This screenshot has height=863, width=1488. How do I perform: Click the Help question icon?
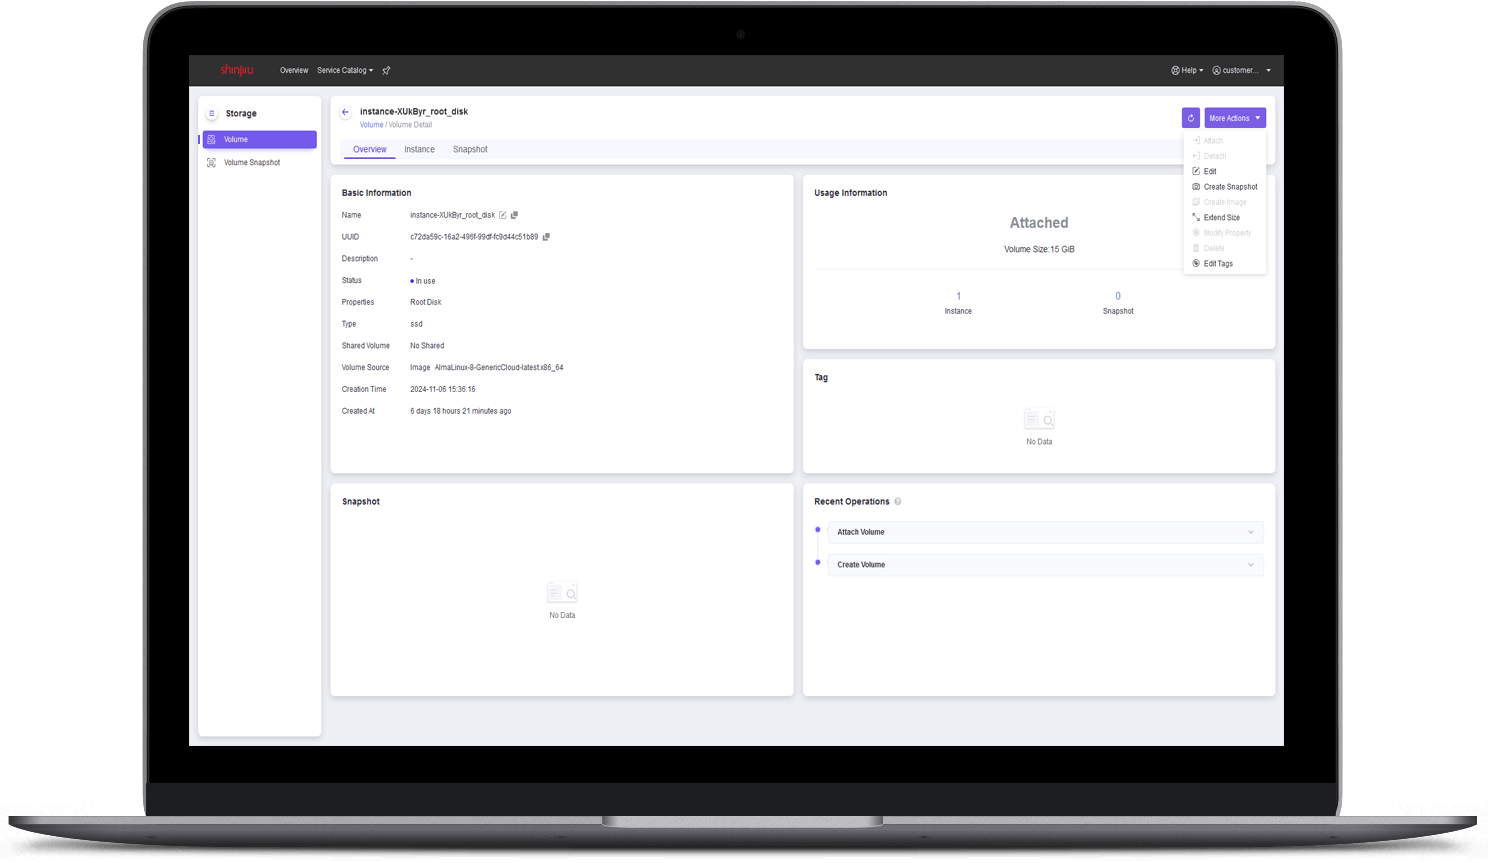(1176, 70)
